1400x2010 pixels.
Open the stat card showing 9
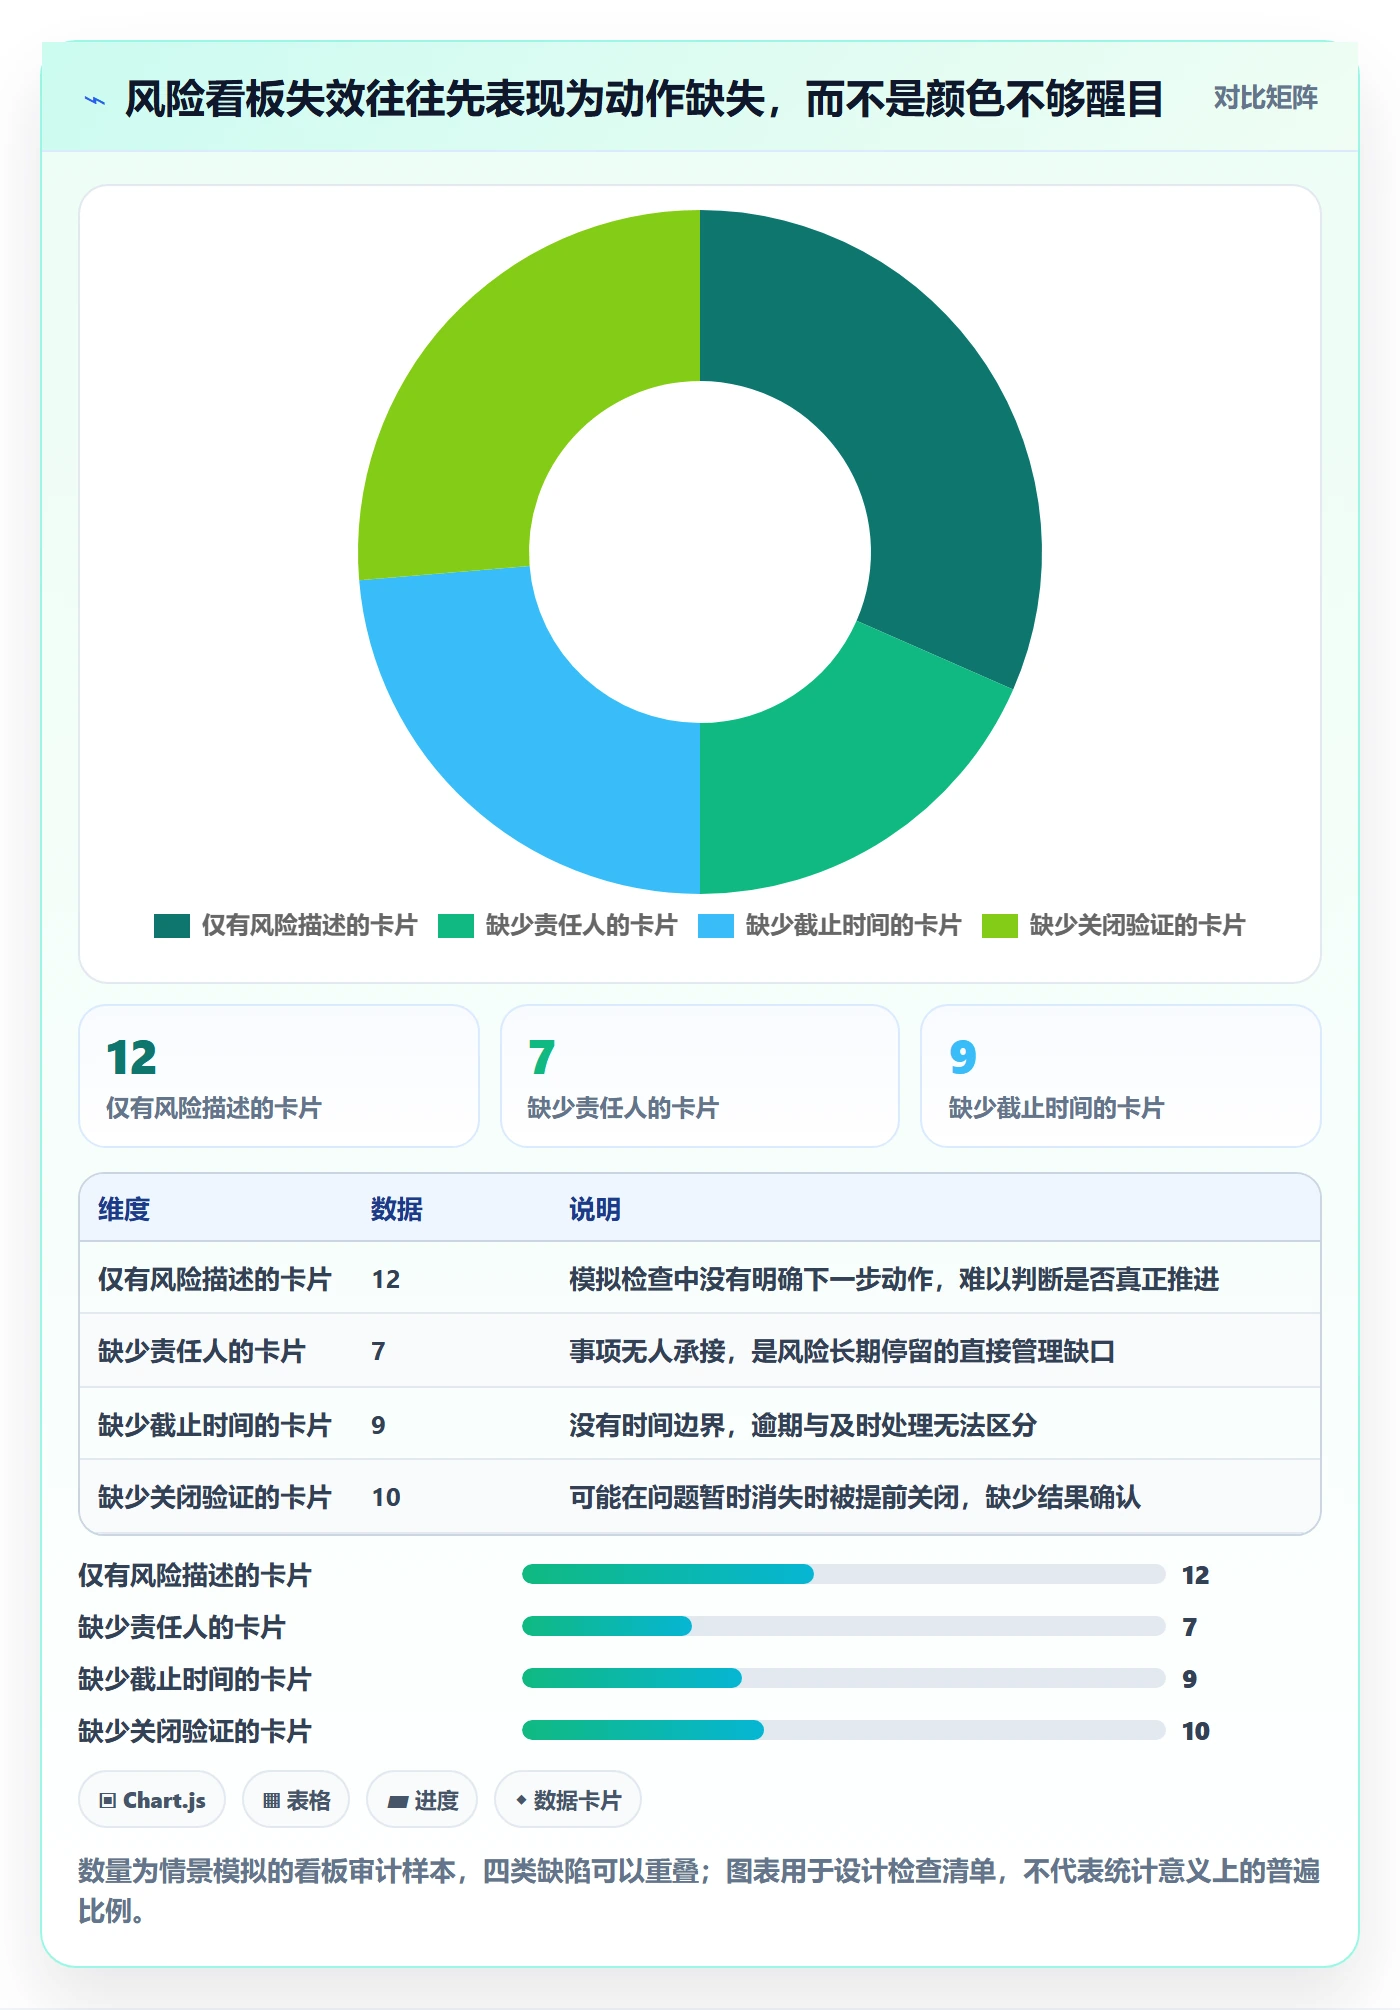[x=1121, y=1076]
